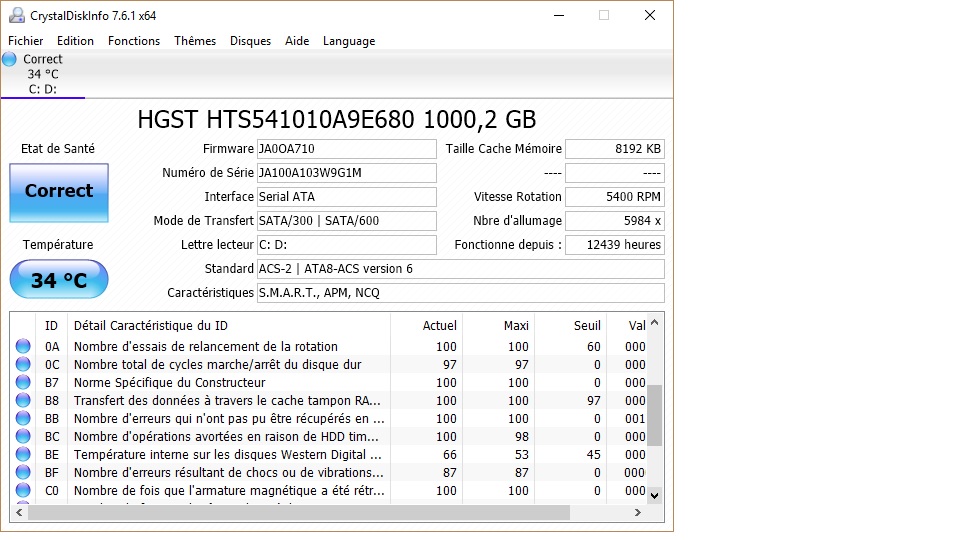Select row Nombre total de cycles marche/arrêt
Image resolution: width=960 pixels, height=540 pixels.
329,364
